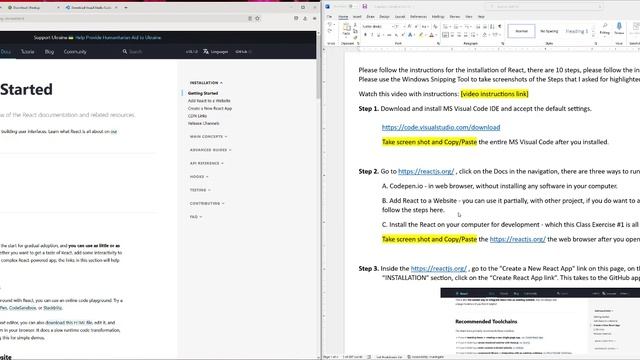The image size is (640, 360).
Task: Click the Shading icon in Paragraph group
Action: point(485,35)
